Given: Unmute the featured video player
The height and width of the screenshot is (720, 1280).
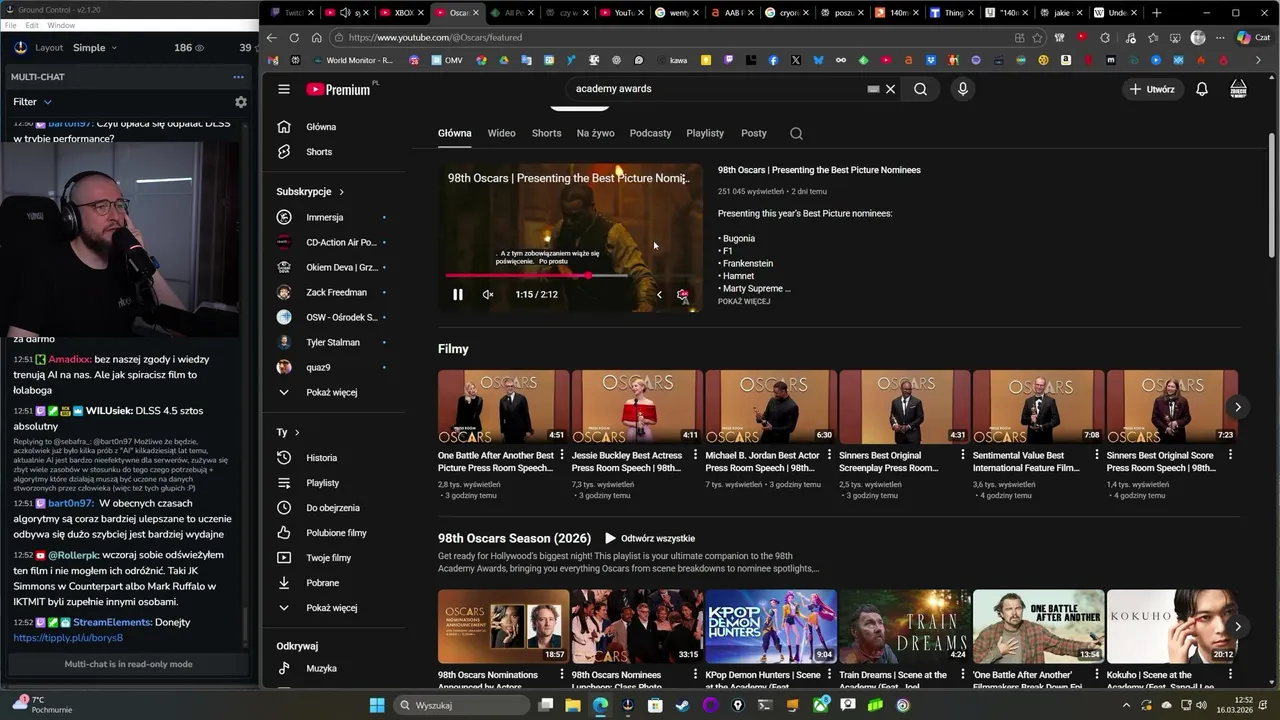Looking at the screenshot, I should pos(488,294).
